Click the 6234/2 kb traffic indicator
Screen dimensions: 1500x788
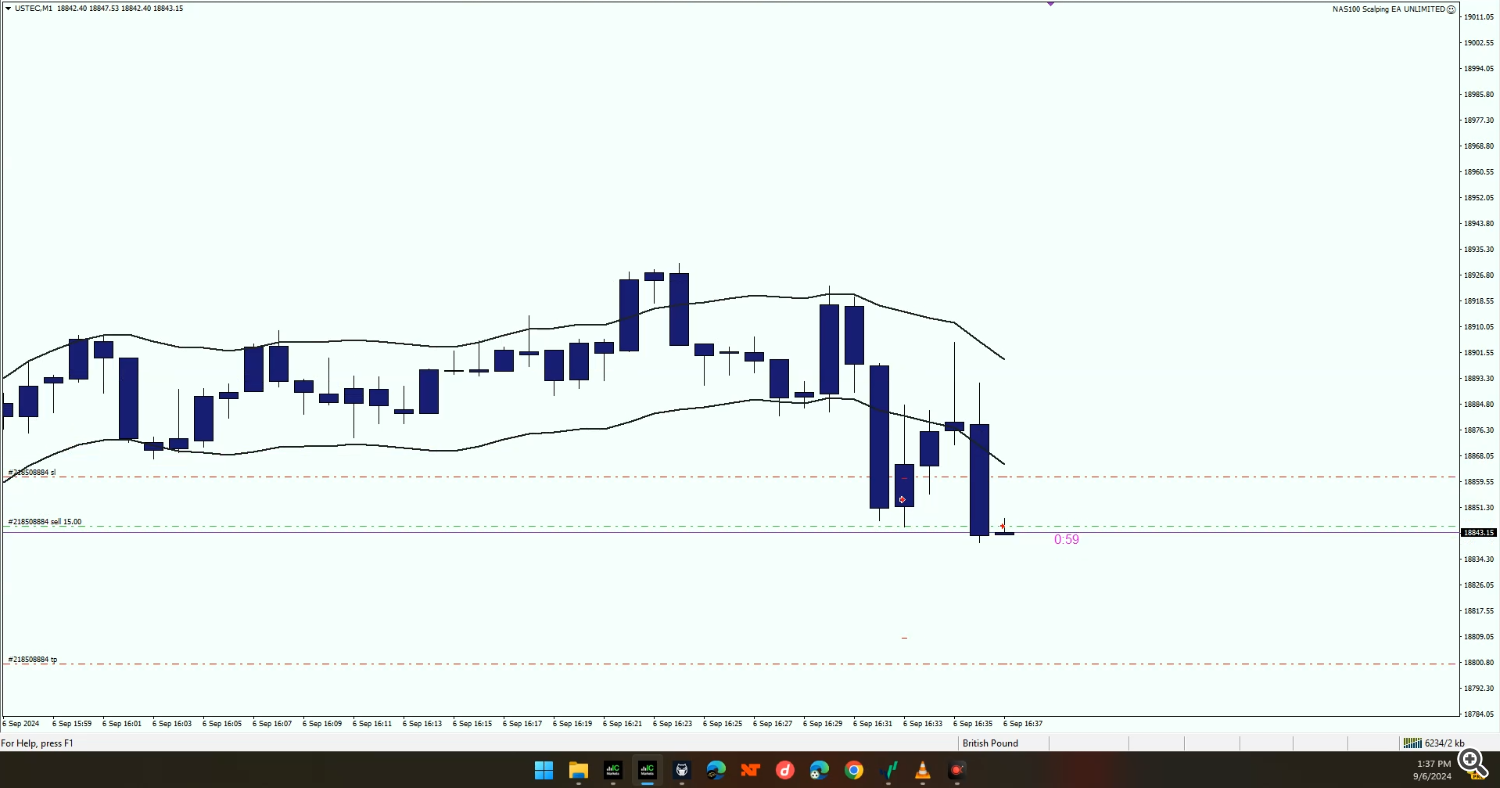(x=1444, y=743)
